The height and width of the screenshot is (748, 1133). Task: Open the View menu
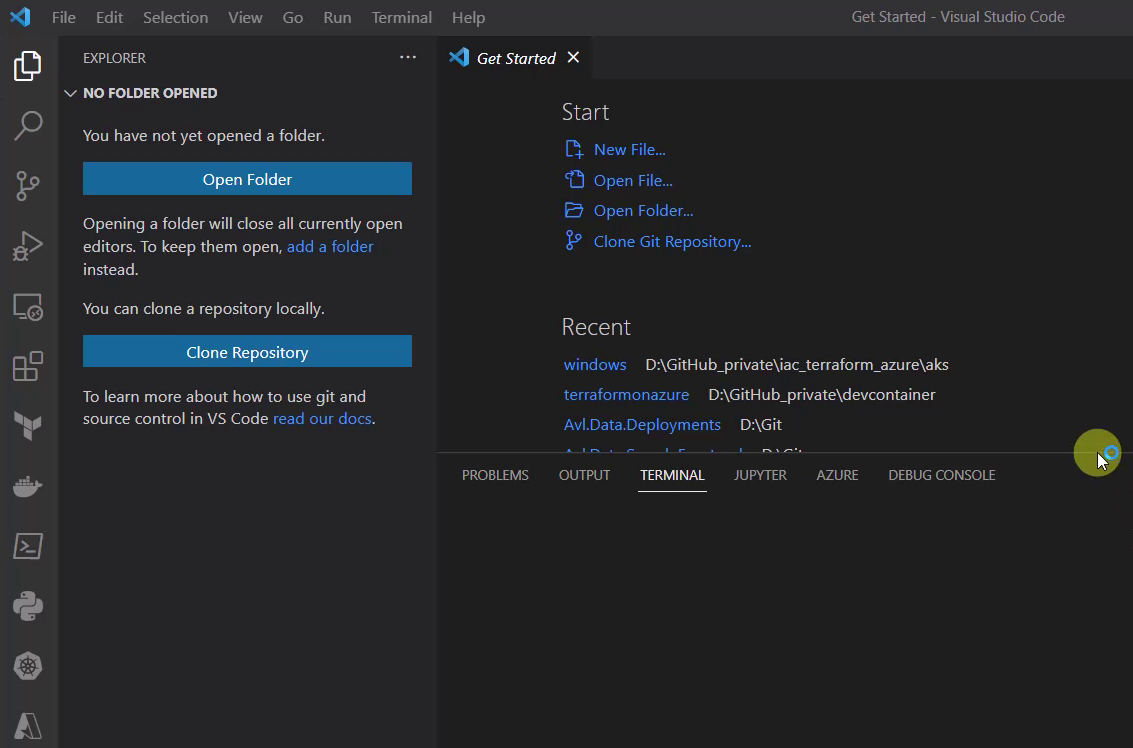point(245,17)
